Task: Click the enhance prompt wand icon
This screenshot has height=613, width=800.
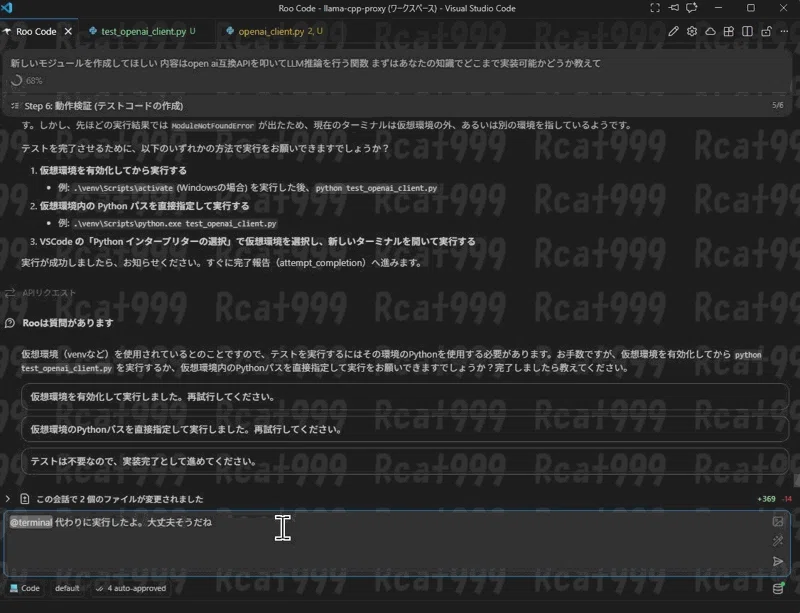Action: pos(778,541)
